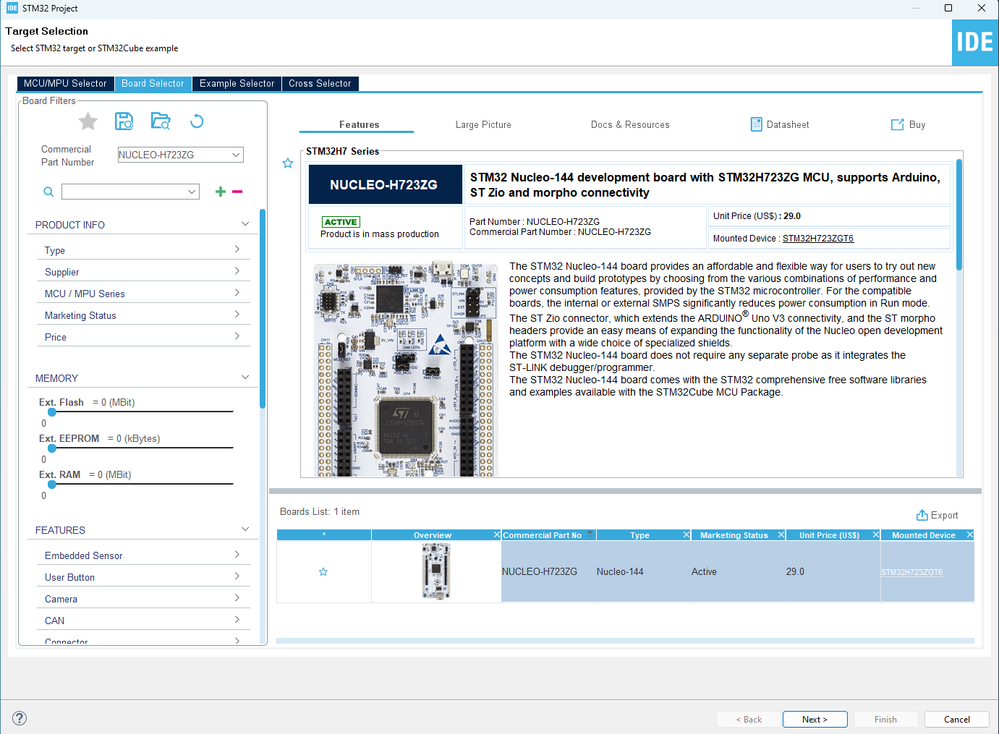
Task: Close the Type column with its X
Action: (686, 535)
